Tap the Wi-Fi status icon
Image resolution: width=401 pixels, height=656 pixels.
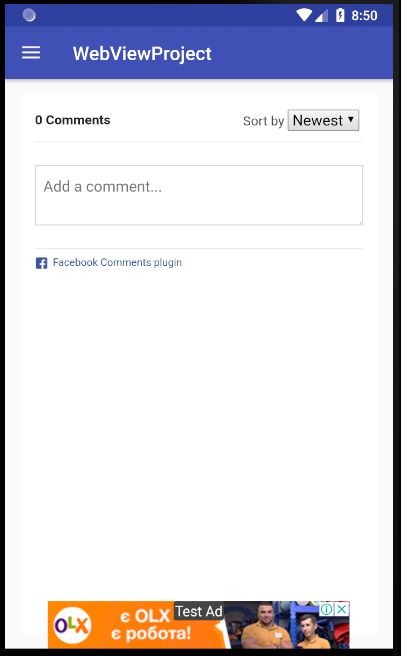coord(304,15)
